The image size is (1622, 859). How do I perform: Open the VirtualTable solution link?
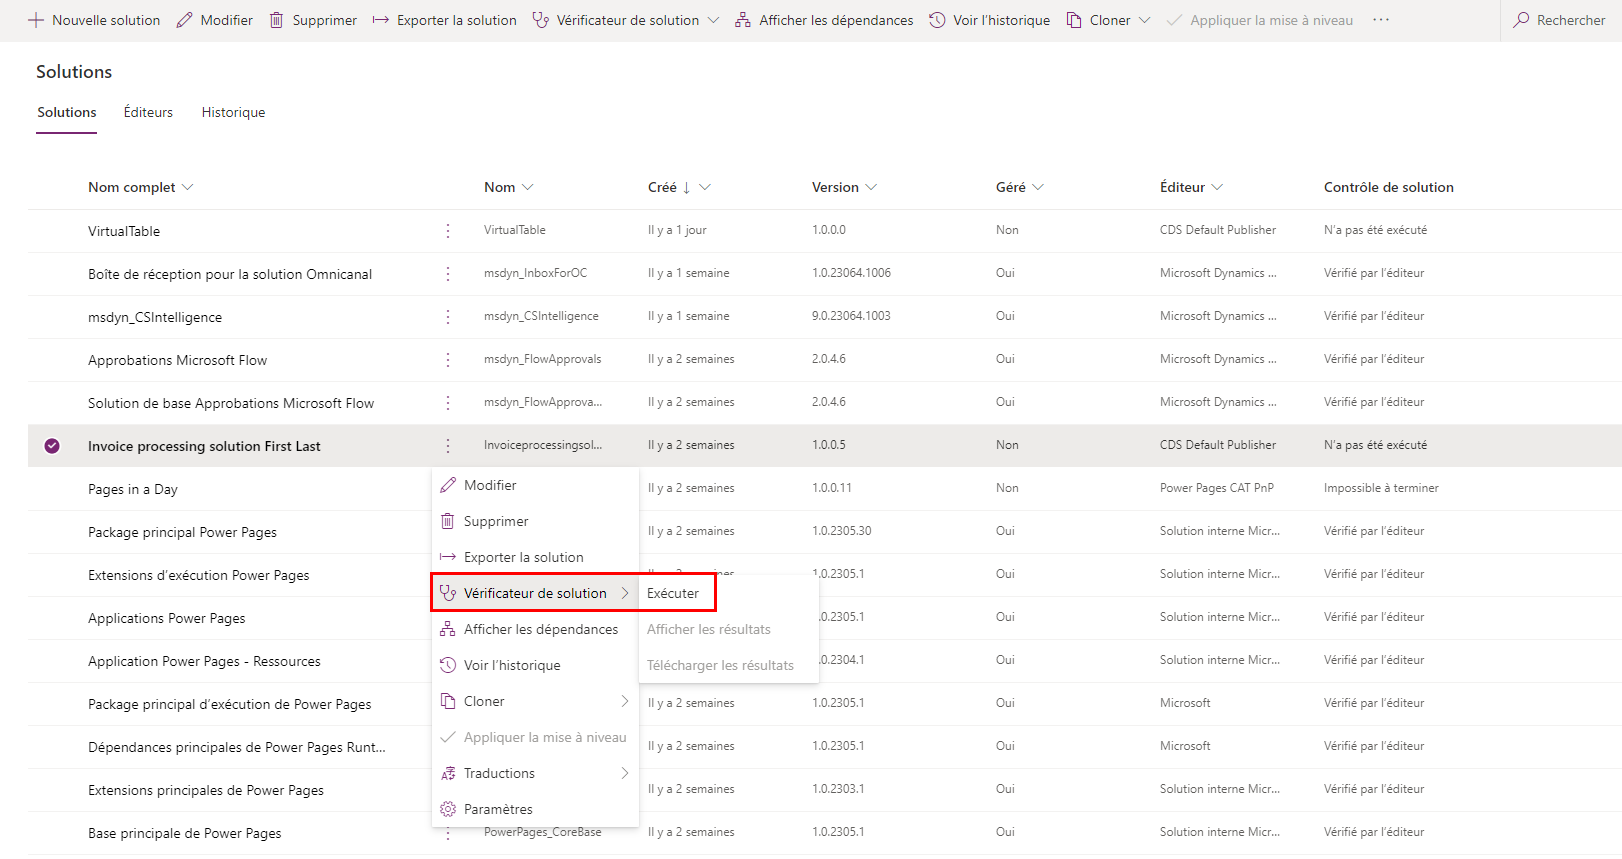(124, 231)
